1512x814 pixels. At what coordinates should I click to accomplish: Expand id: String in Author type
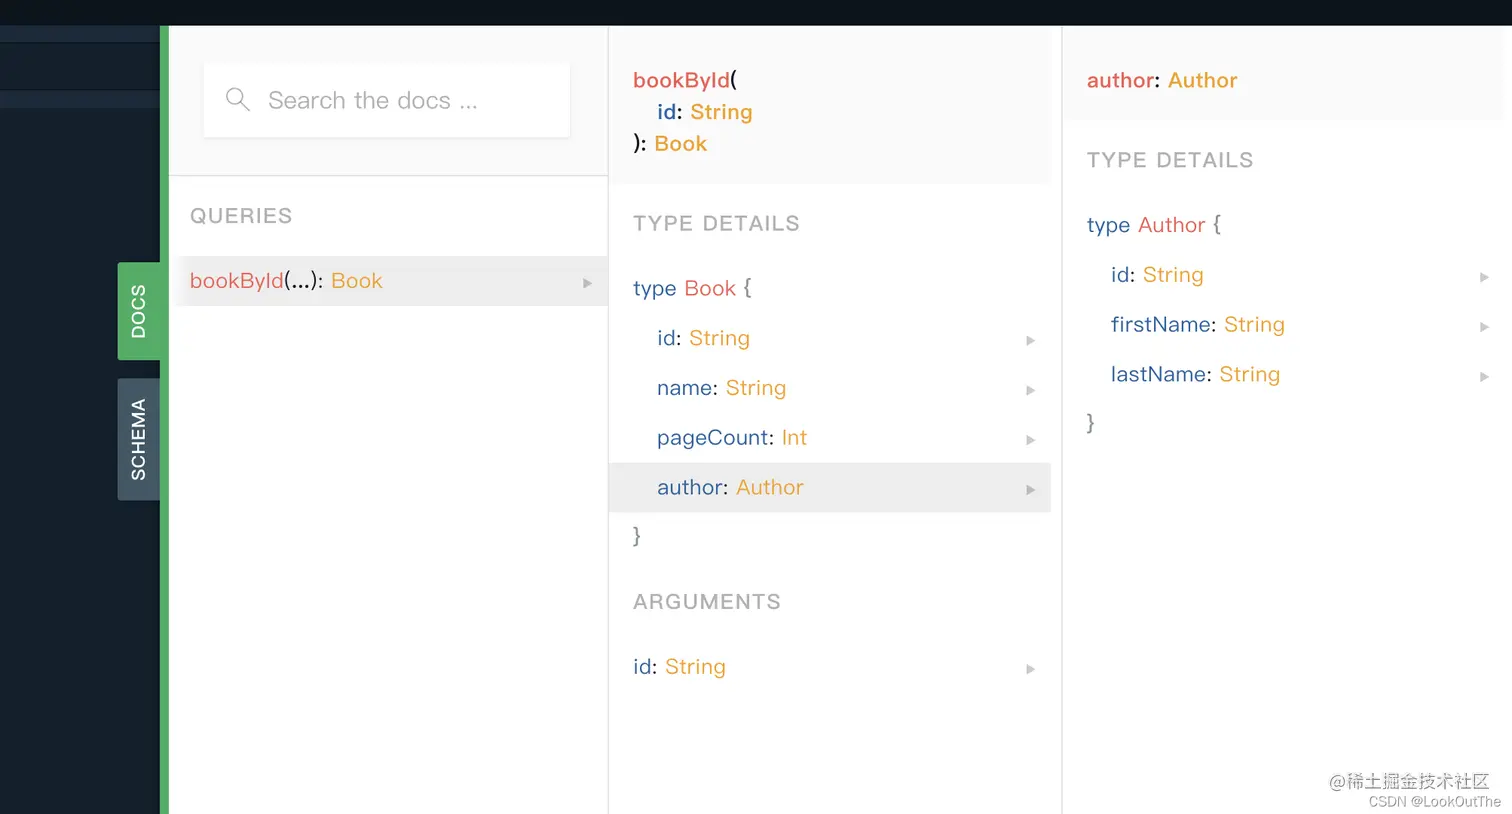pyautogui.click(x=1484, y=277)
